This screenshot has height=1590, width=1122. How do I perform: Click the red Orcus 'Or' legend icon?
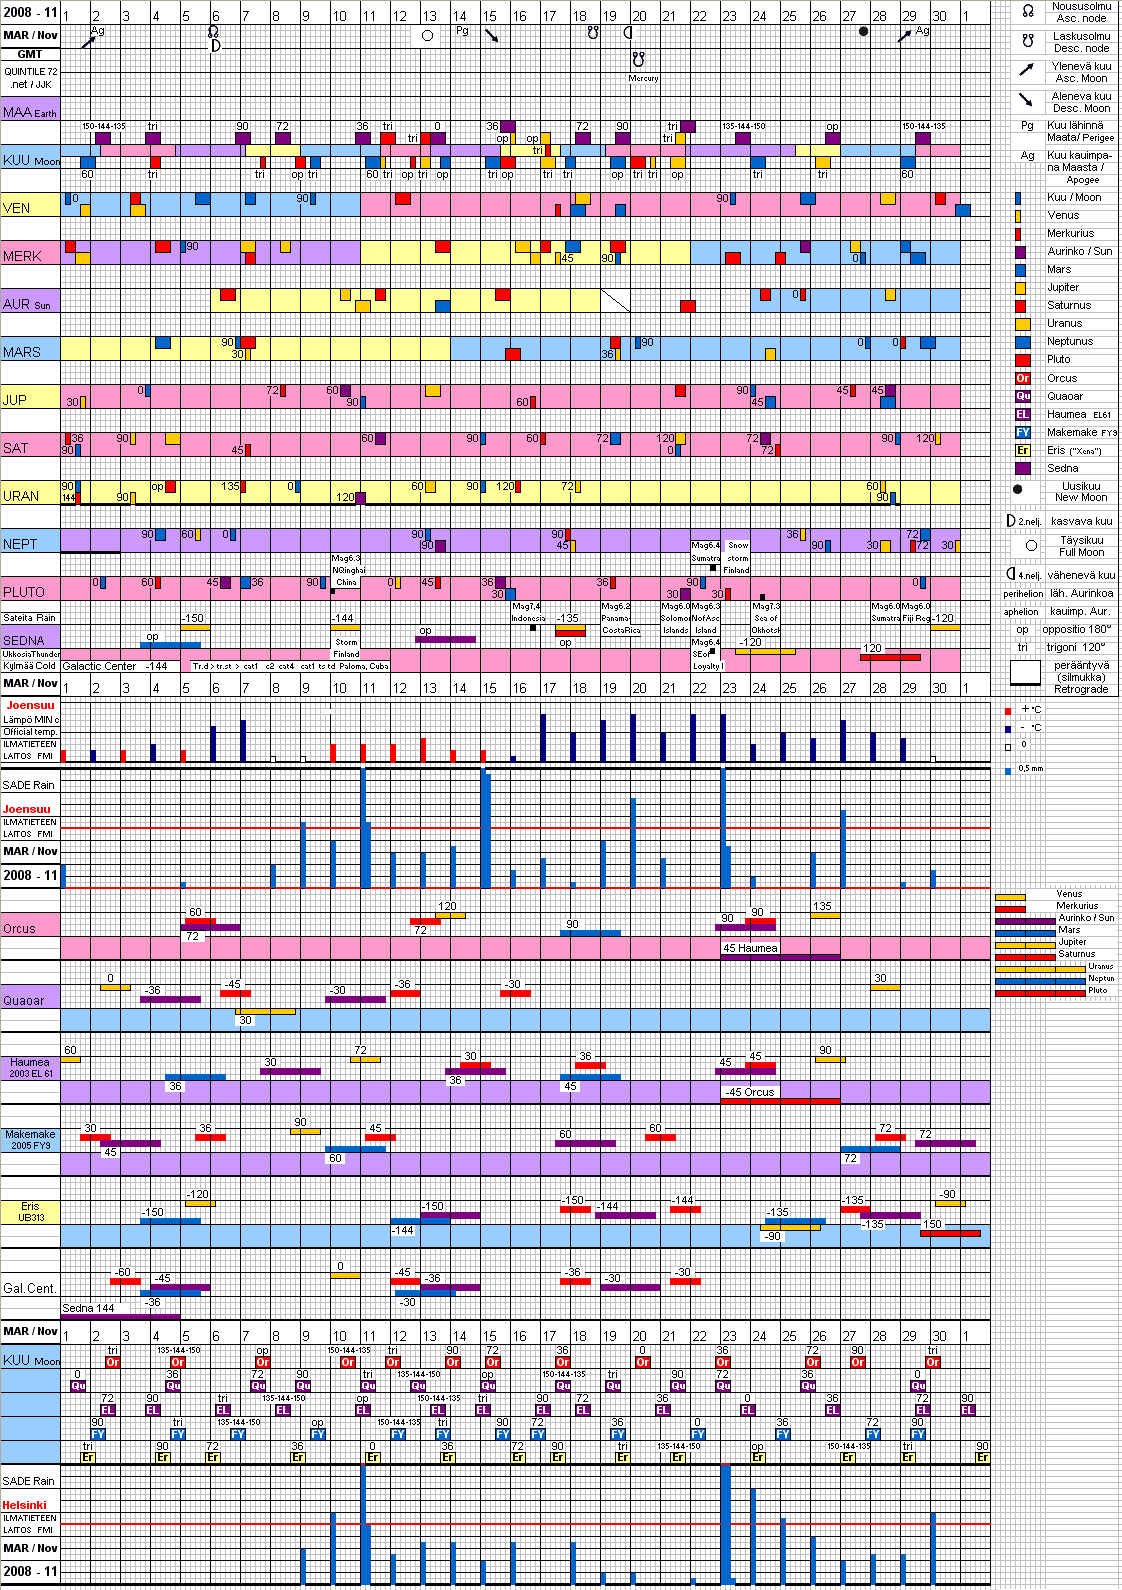tap(1022, 378)
